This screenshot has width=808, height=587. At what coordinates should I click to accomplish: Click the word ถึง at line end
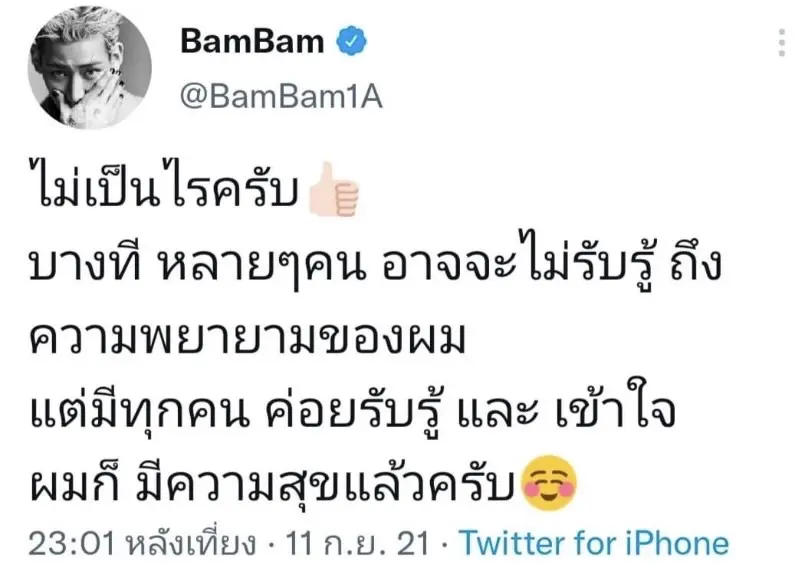[695, 265]
